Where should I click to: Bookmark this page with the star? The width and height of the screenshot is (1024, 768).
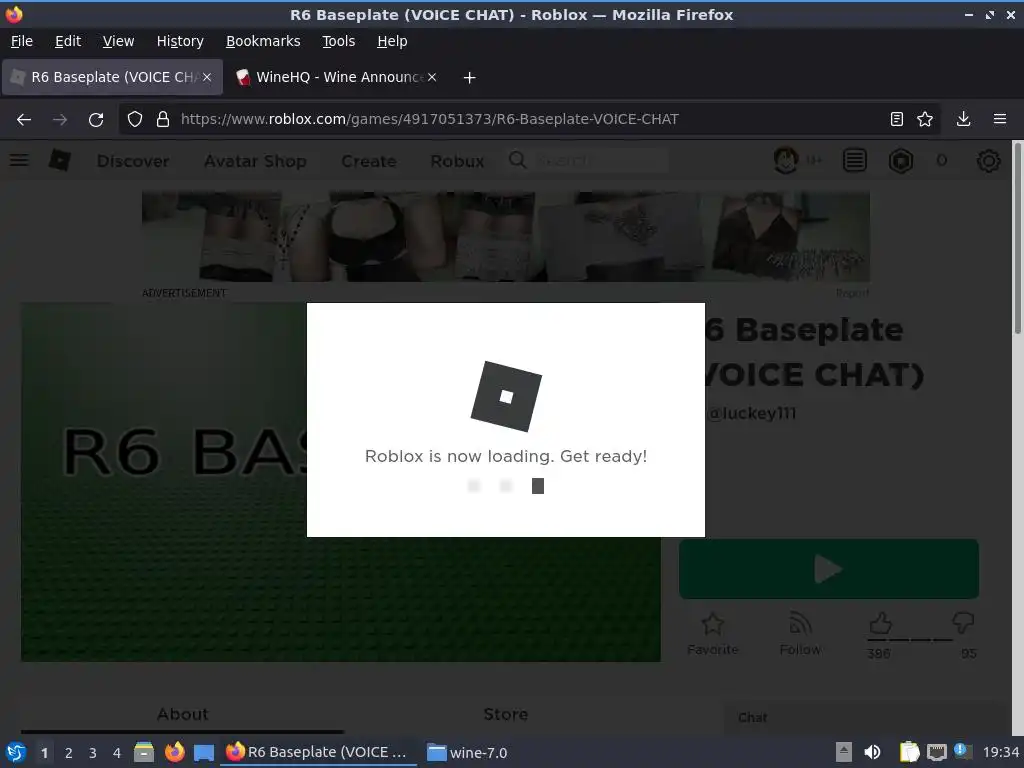[925, 119]
